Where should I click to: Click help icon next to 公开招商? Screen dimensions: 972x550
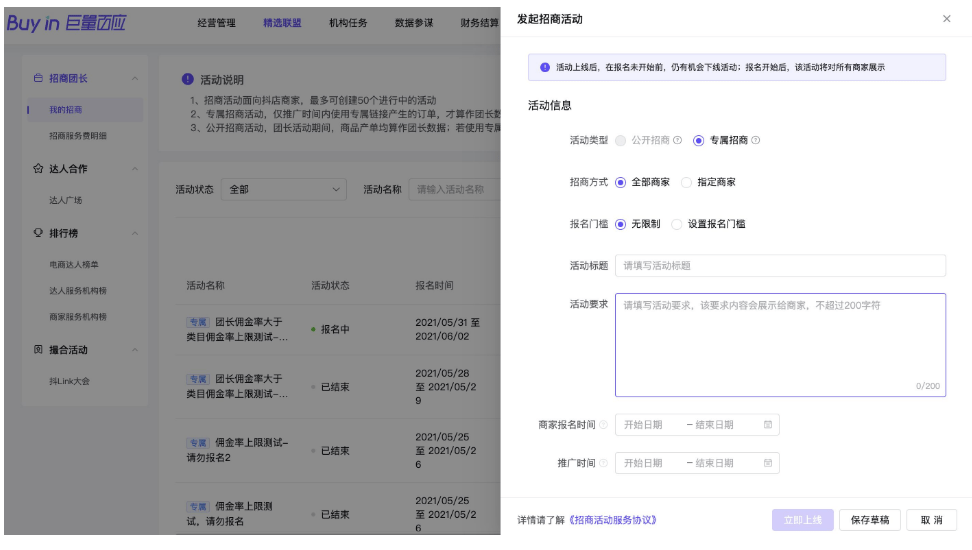678,140
